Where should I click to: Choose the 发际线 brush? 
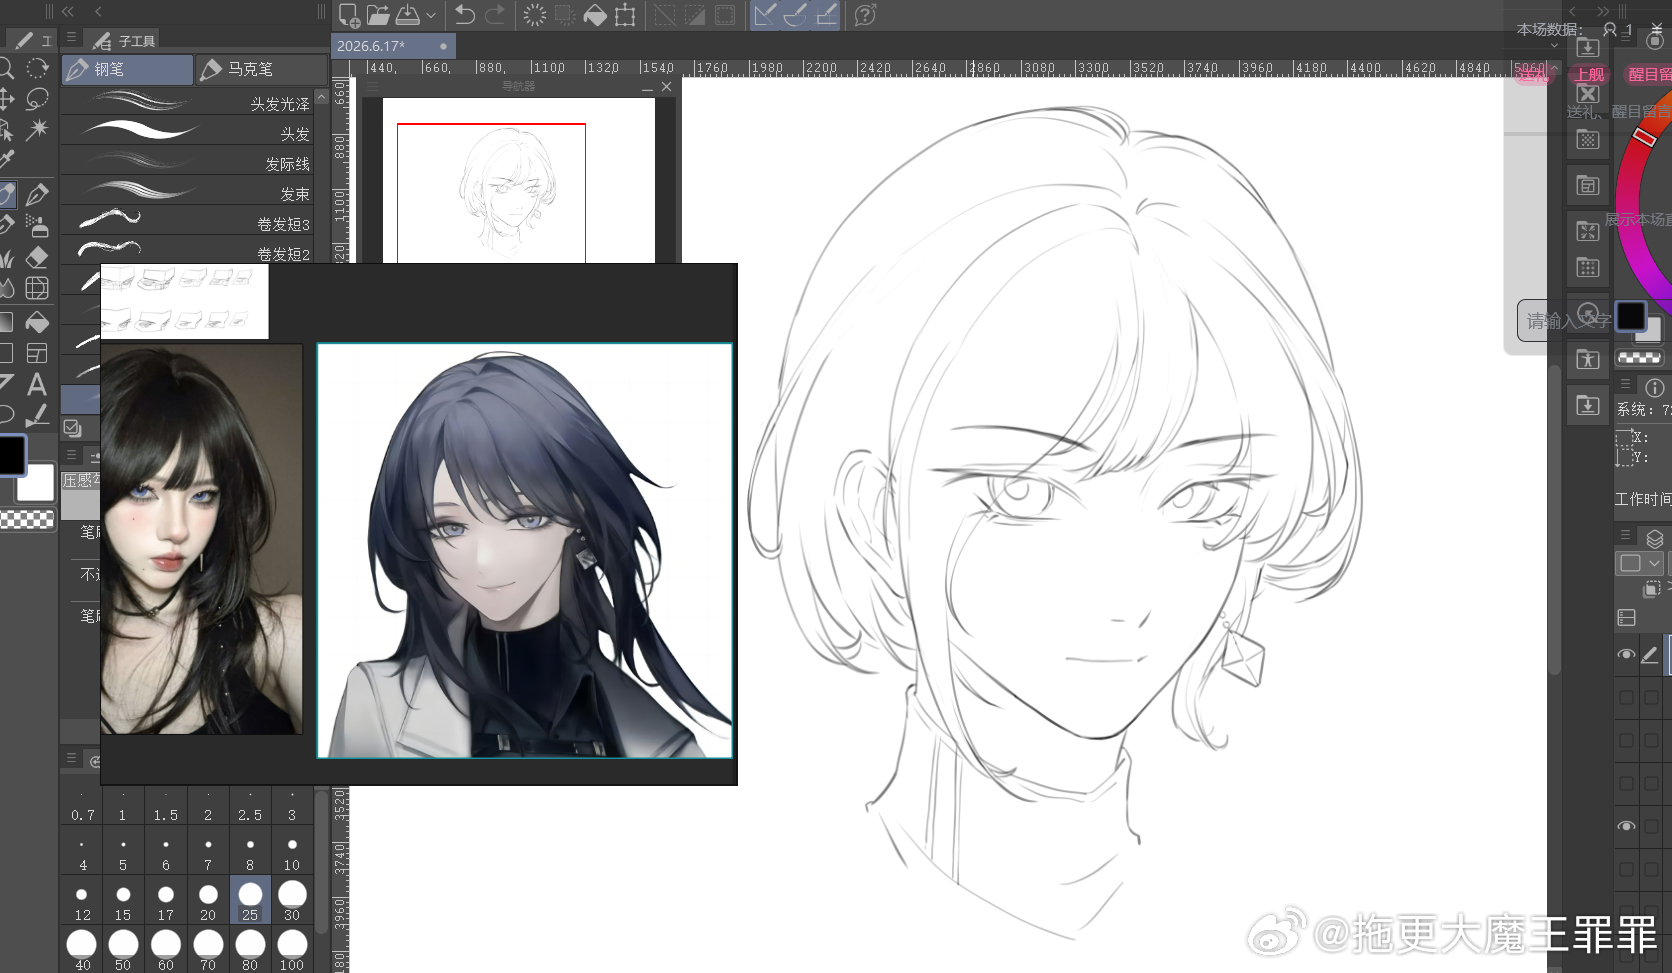187,162
